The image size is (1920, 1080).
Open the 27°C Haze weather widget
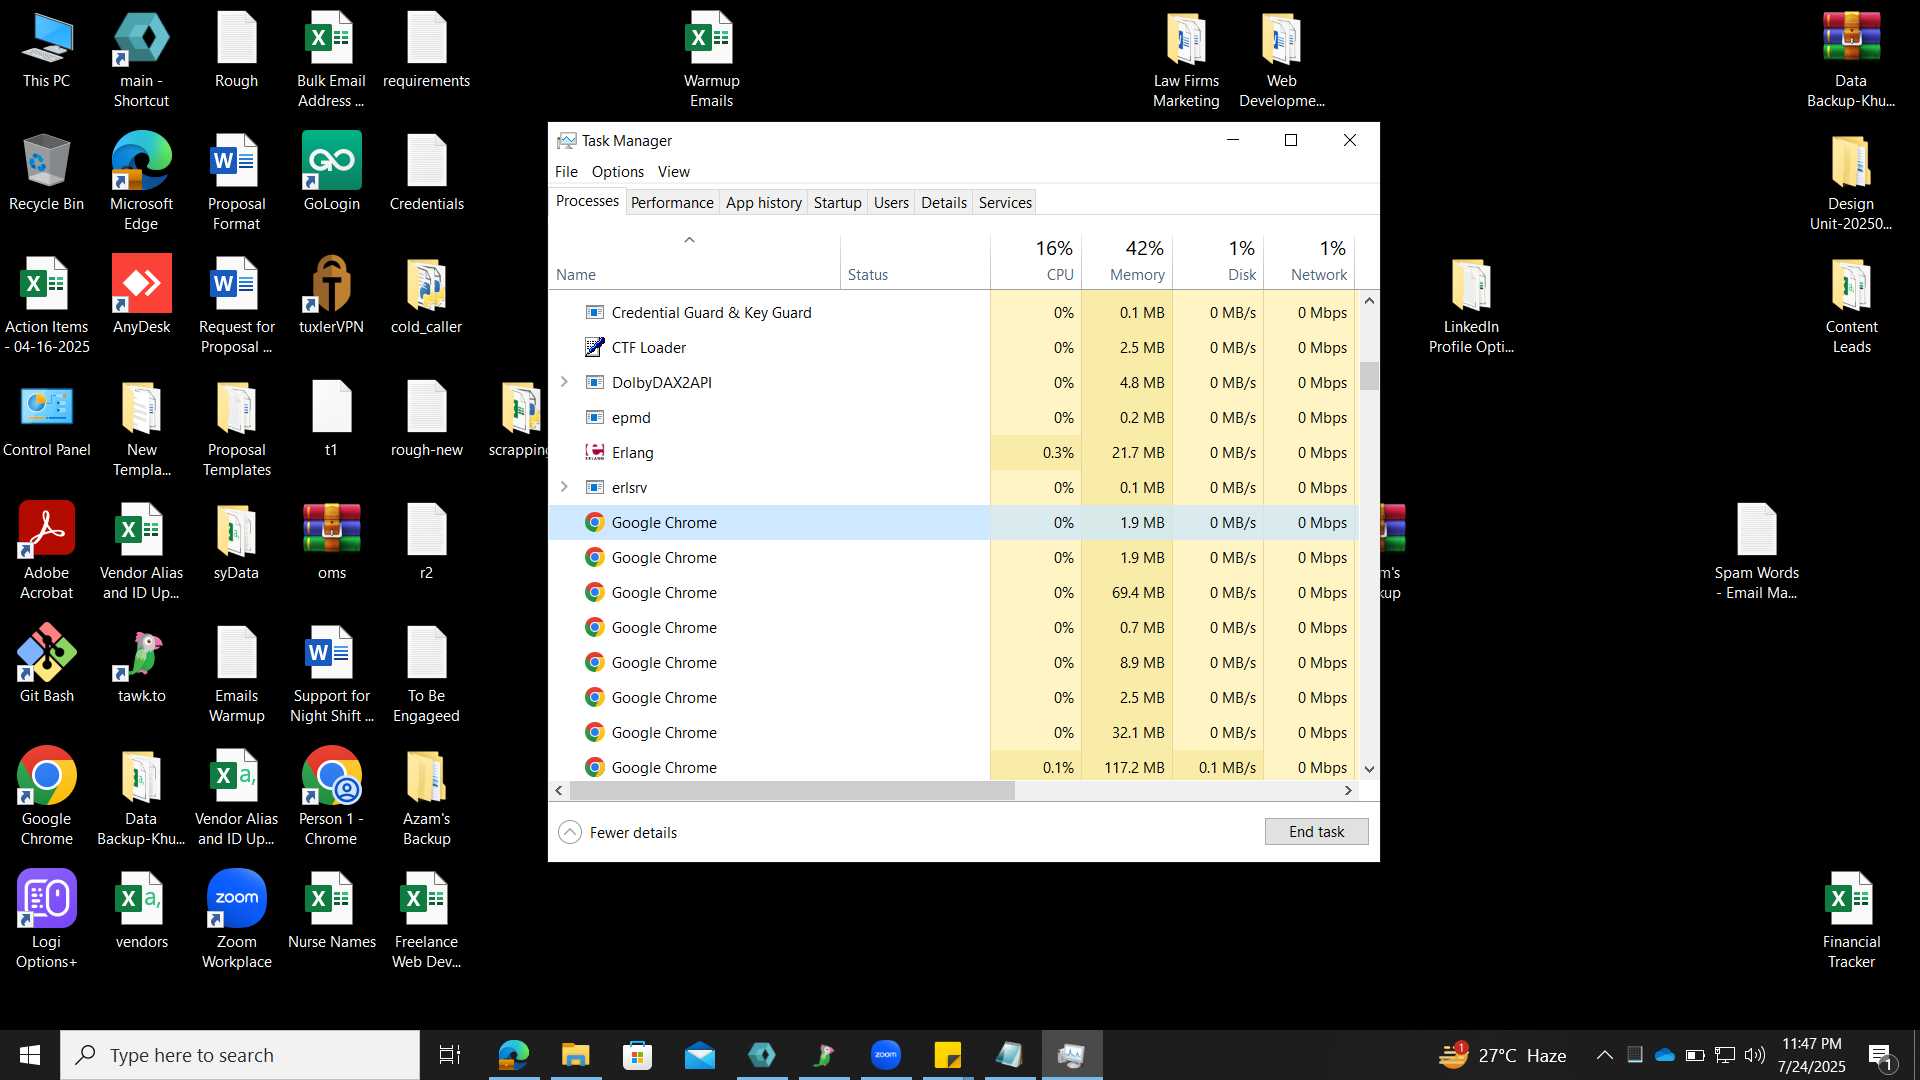pyautogui.click(x=1502, y=1055)
